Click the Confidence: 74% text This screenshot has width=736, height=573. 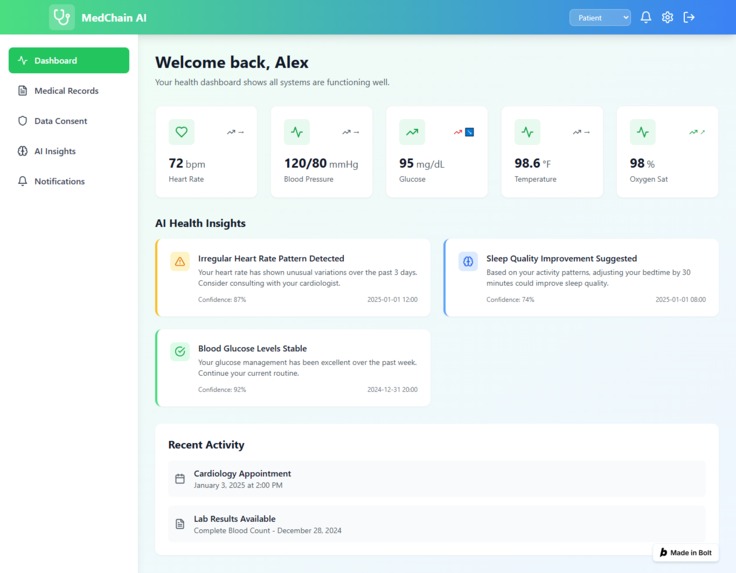coord(510,299)
